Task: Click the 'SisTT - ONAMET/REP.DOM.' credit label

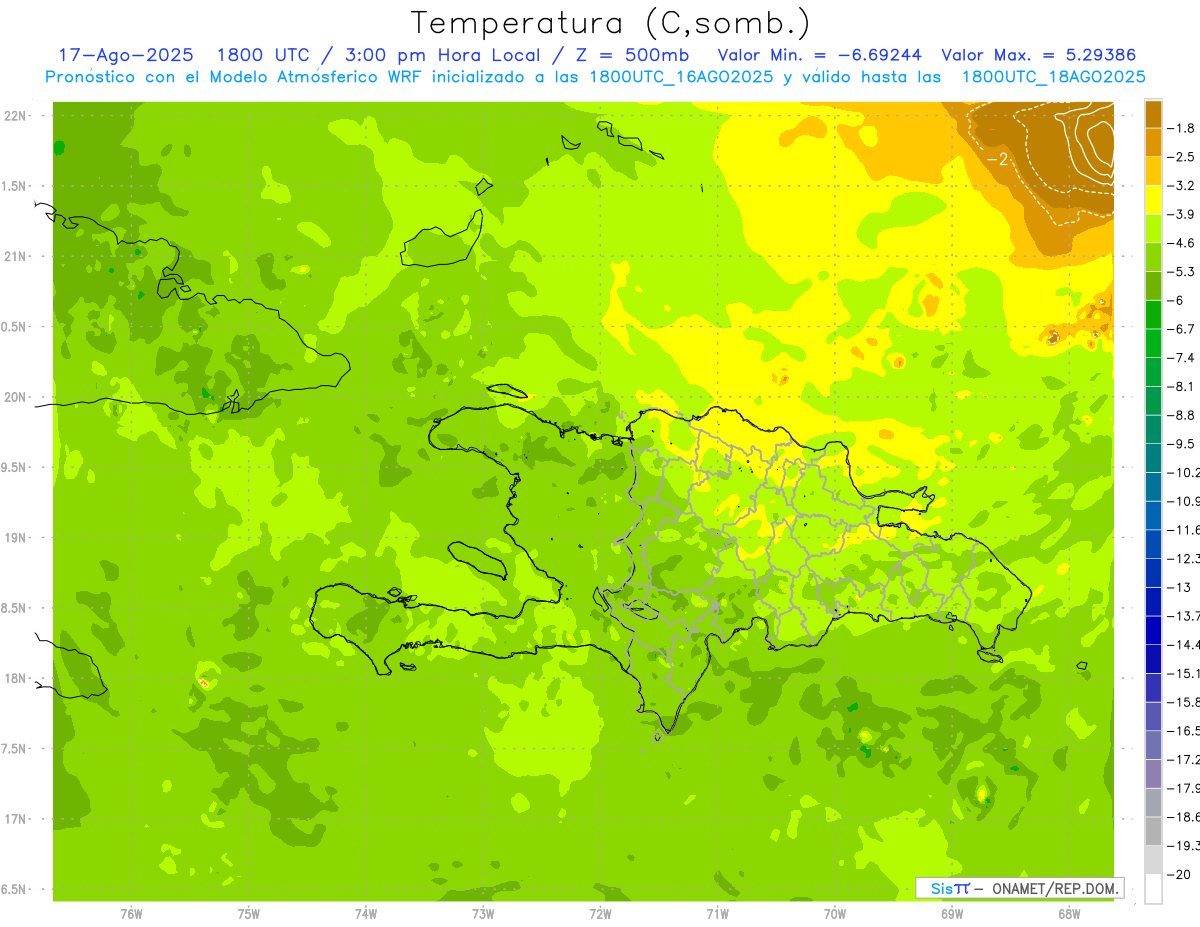Action: pos(1022,888)
